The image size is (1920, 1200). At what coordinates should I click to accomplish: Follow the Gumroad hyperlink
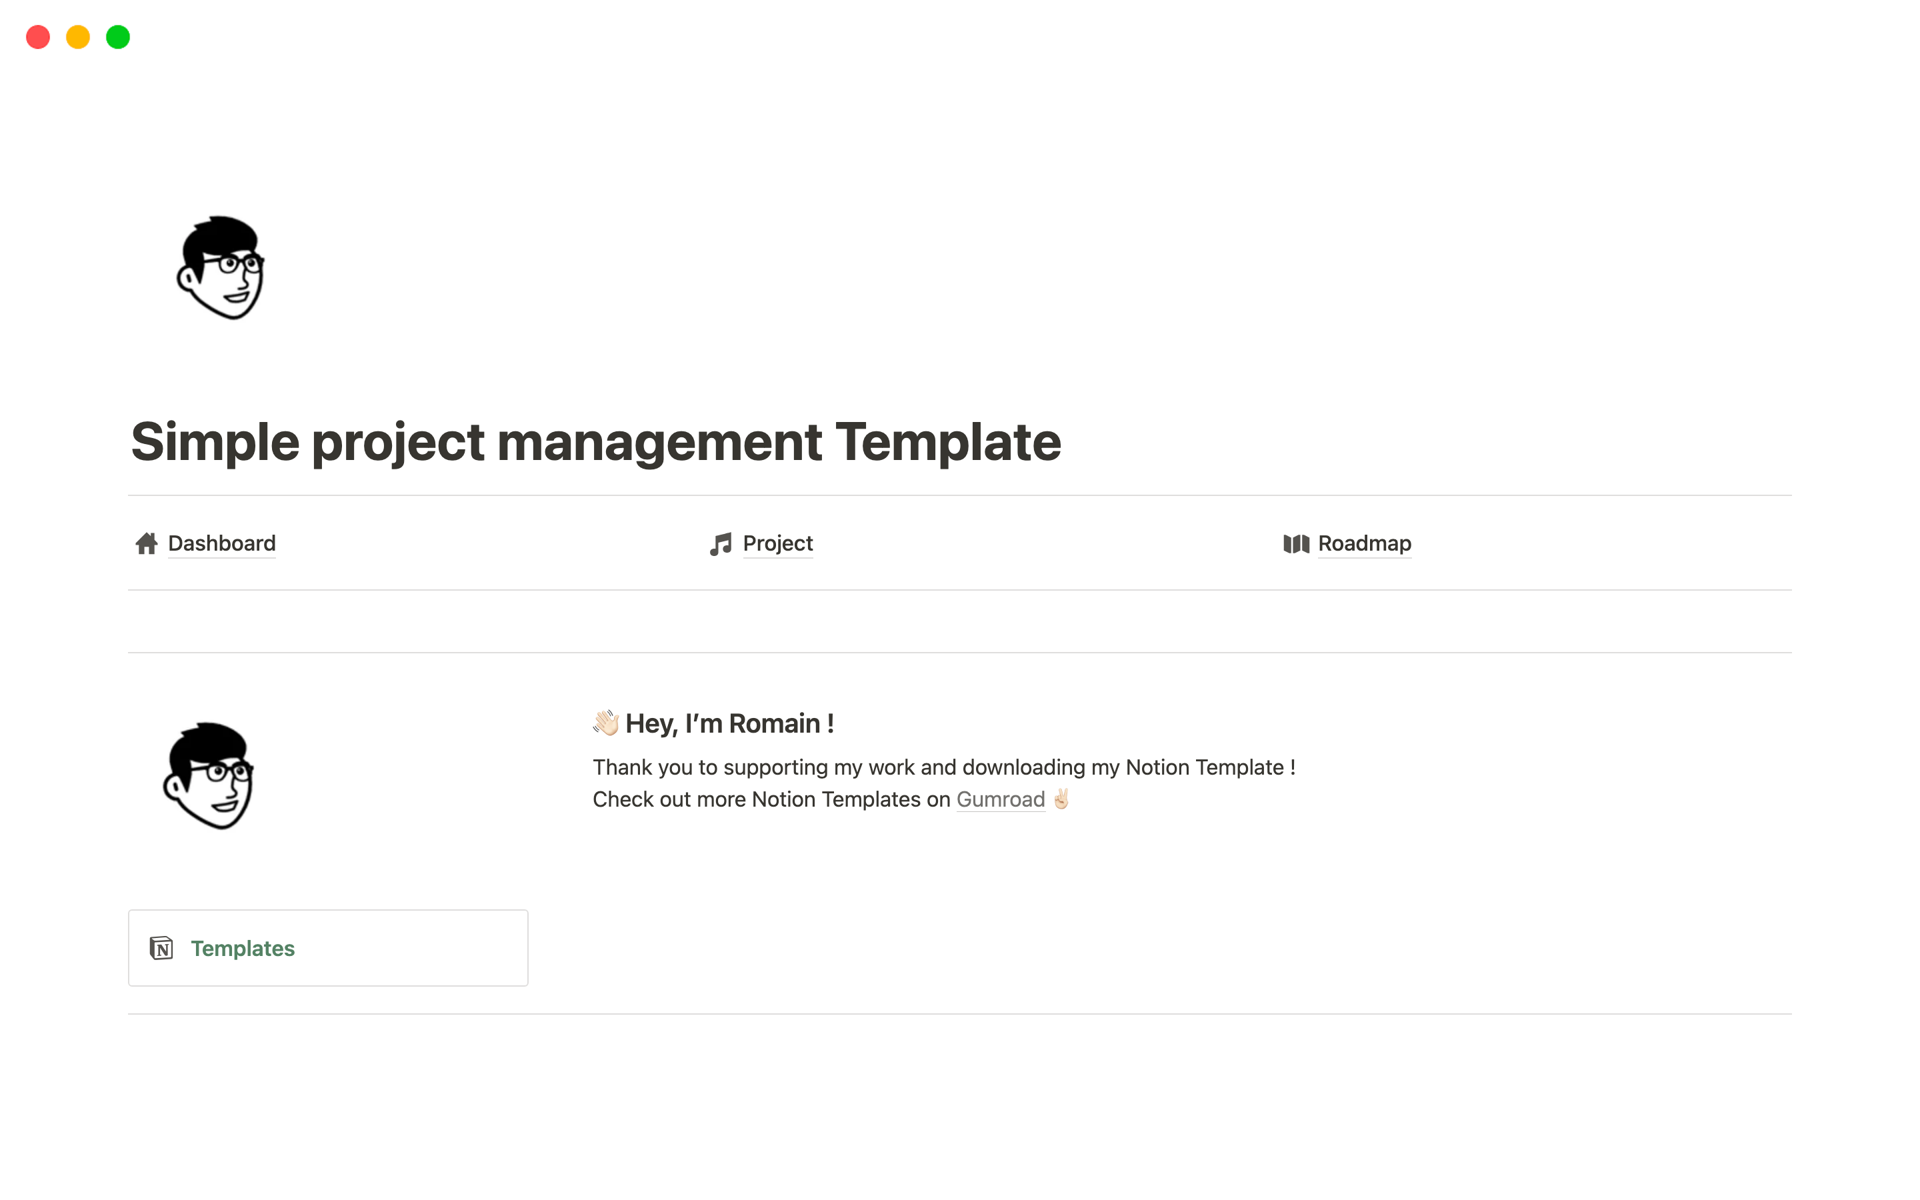pos(1000,799)
